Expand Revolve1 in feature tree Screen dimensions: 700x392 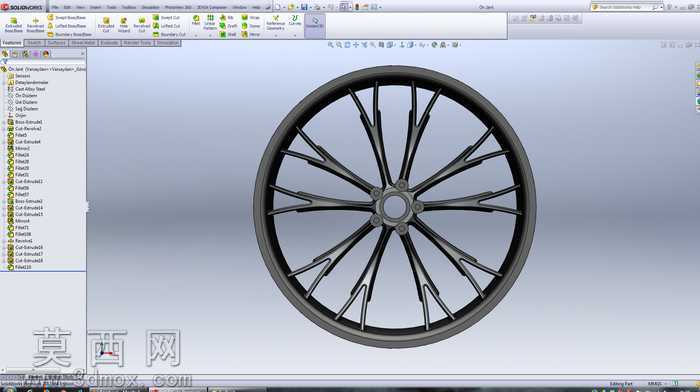point(4,241)
